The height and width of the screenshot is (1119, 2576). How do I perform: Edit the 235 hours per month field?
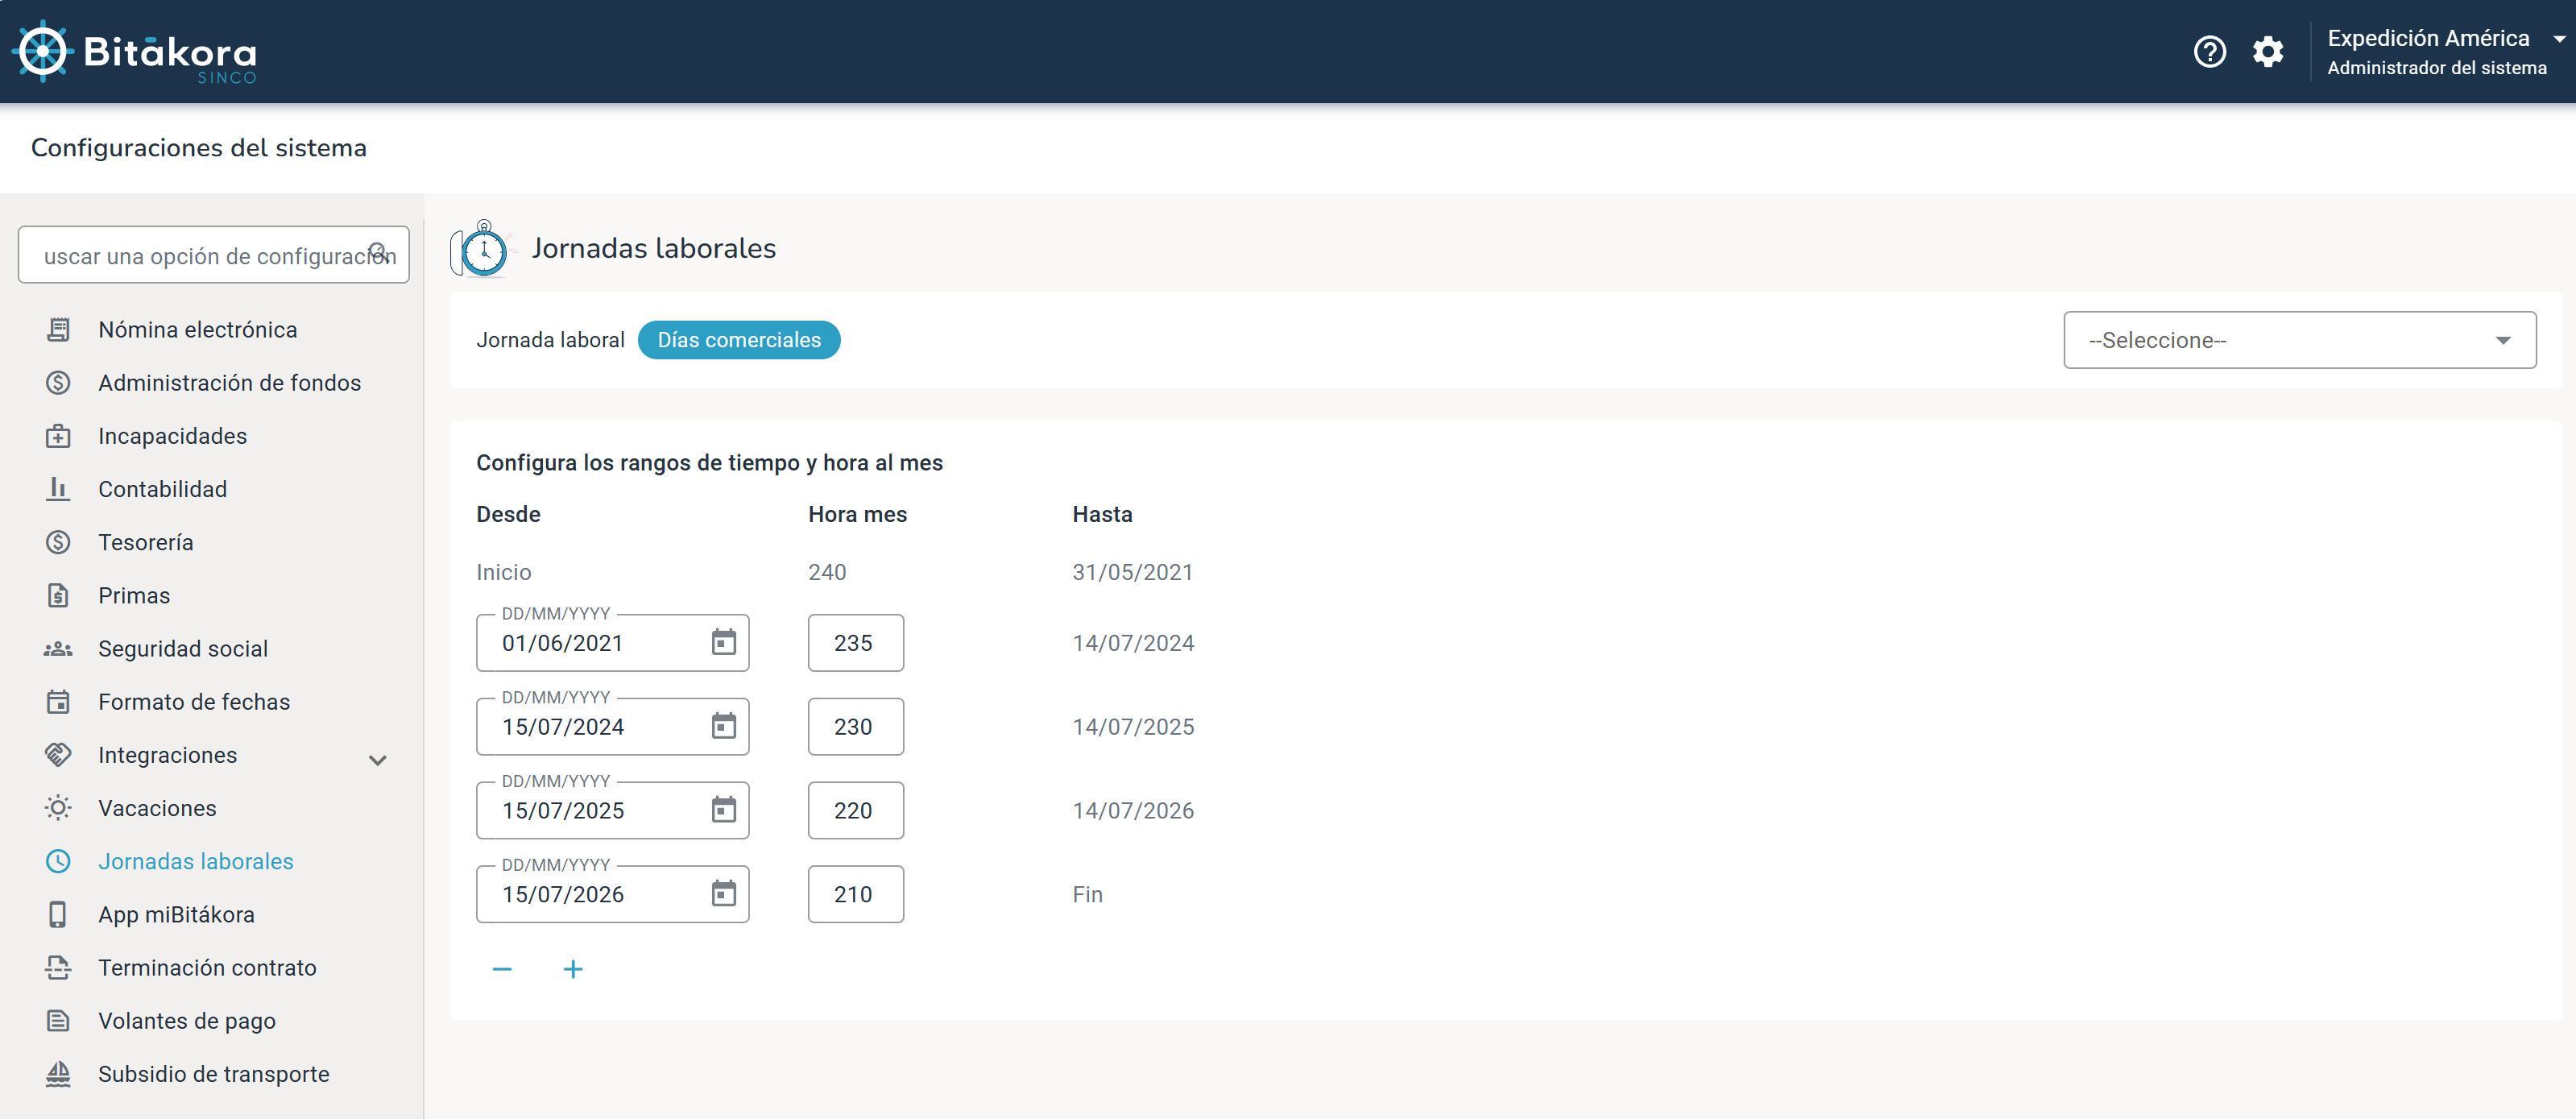click(x=856, y=642)
